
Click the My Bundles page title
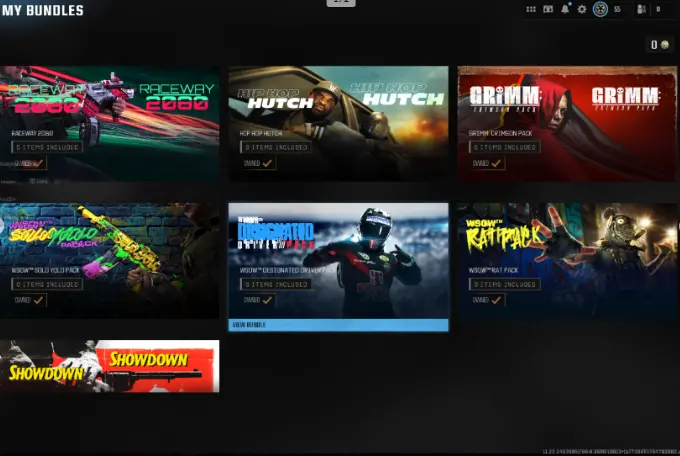click(42, 10)
